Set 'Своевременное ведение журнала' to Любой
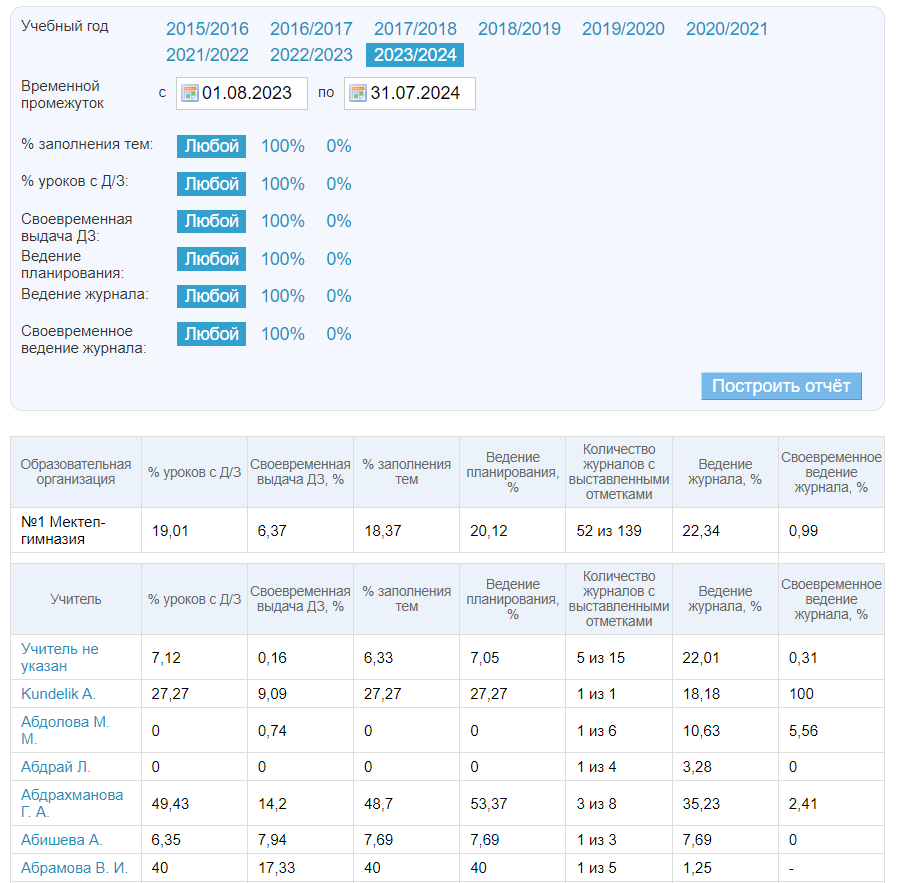Screen dimensions: 899x883 click(211, 334)
